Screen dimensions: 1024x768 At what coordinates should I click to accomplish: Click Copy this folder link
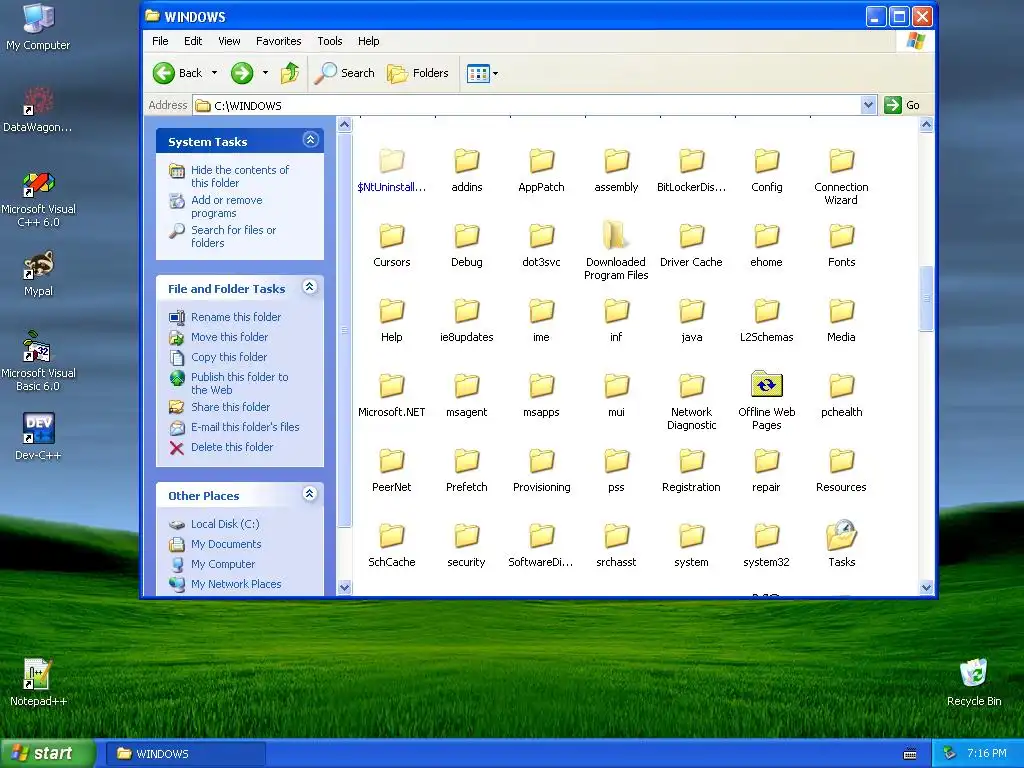(229, 357)
